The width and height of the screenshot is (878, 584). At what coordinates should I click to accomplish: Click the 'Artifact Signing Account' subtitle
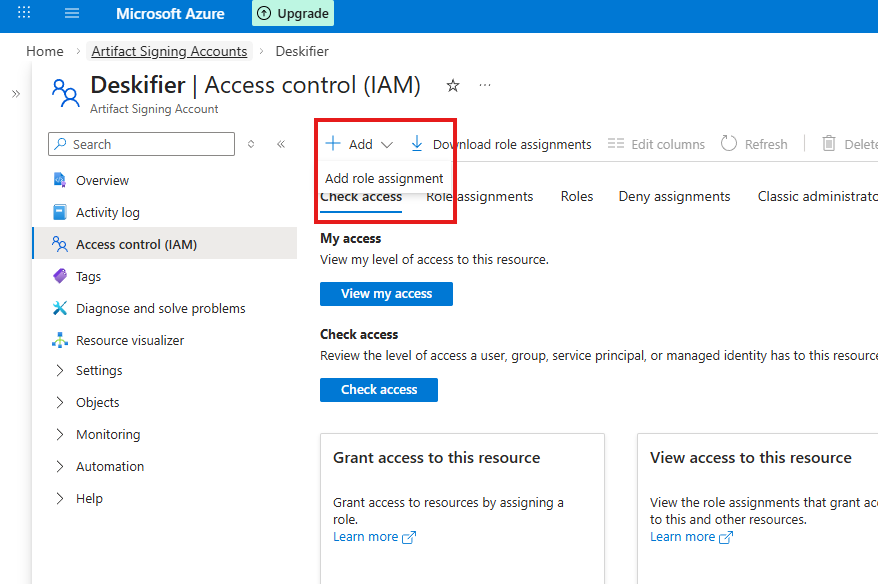pyautogui.click(x=154, y=109)
